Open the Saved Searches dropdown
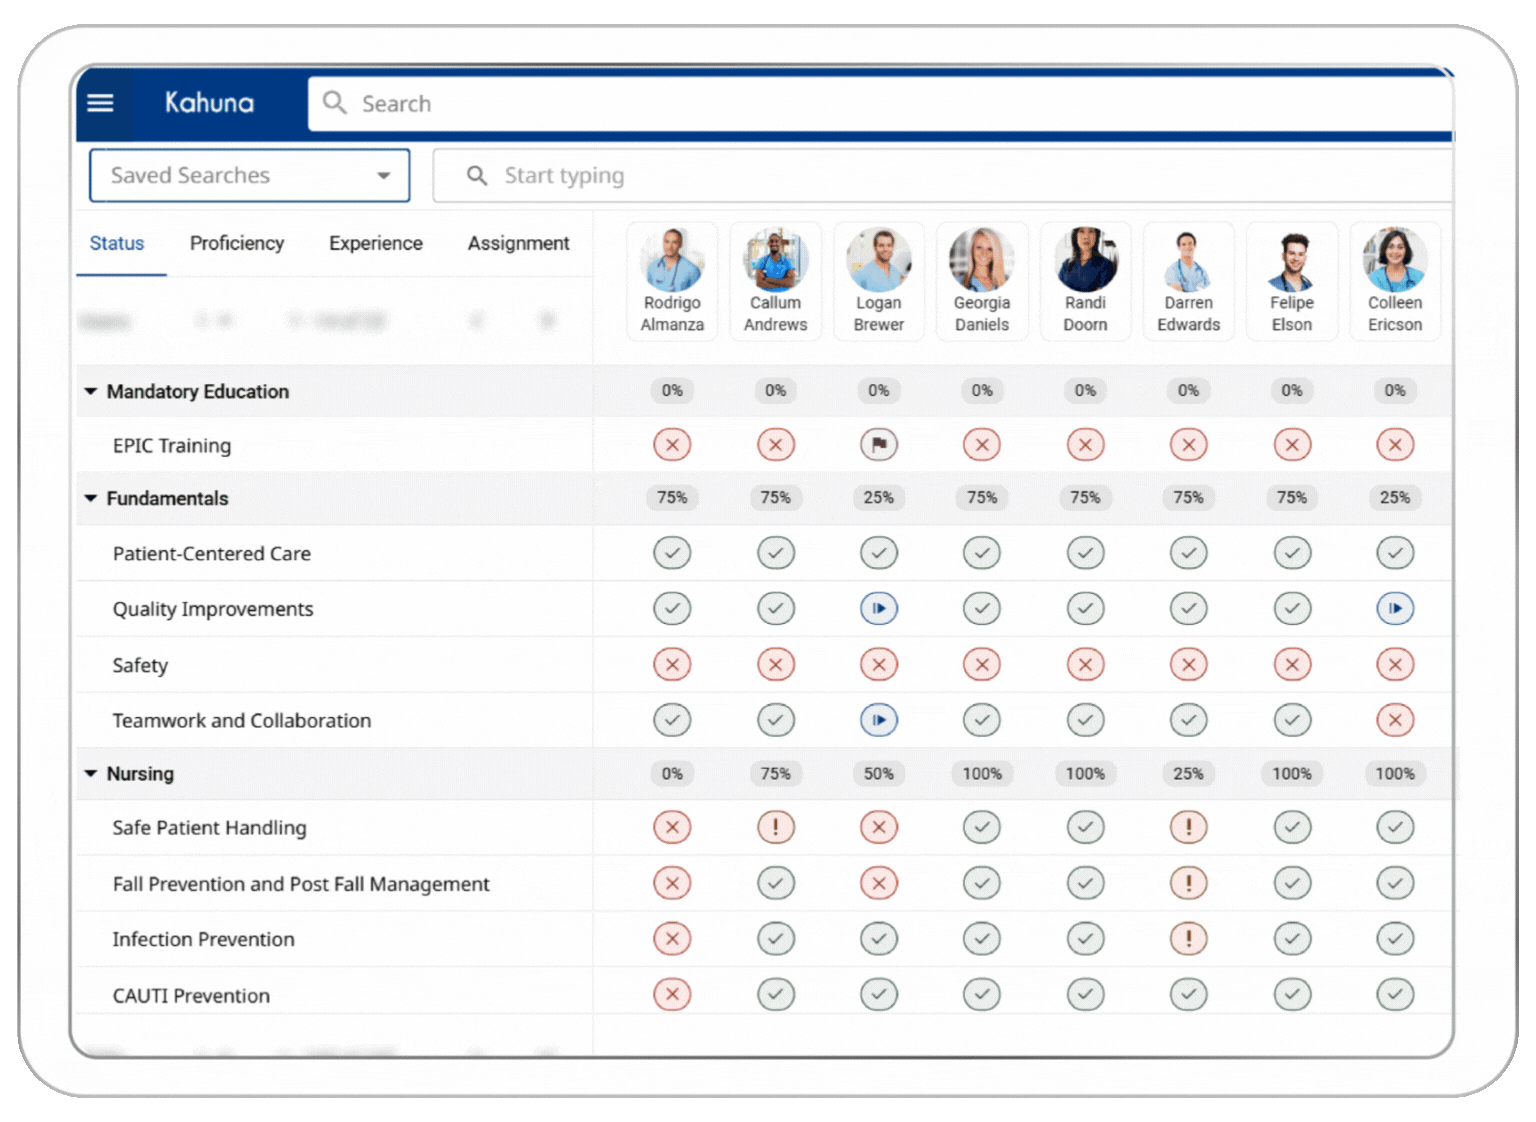The width and height of the screenshot is (1536, 1122). [383, 175]
